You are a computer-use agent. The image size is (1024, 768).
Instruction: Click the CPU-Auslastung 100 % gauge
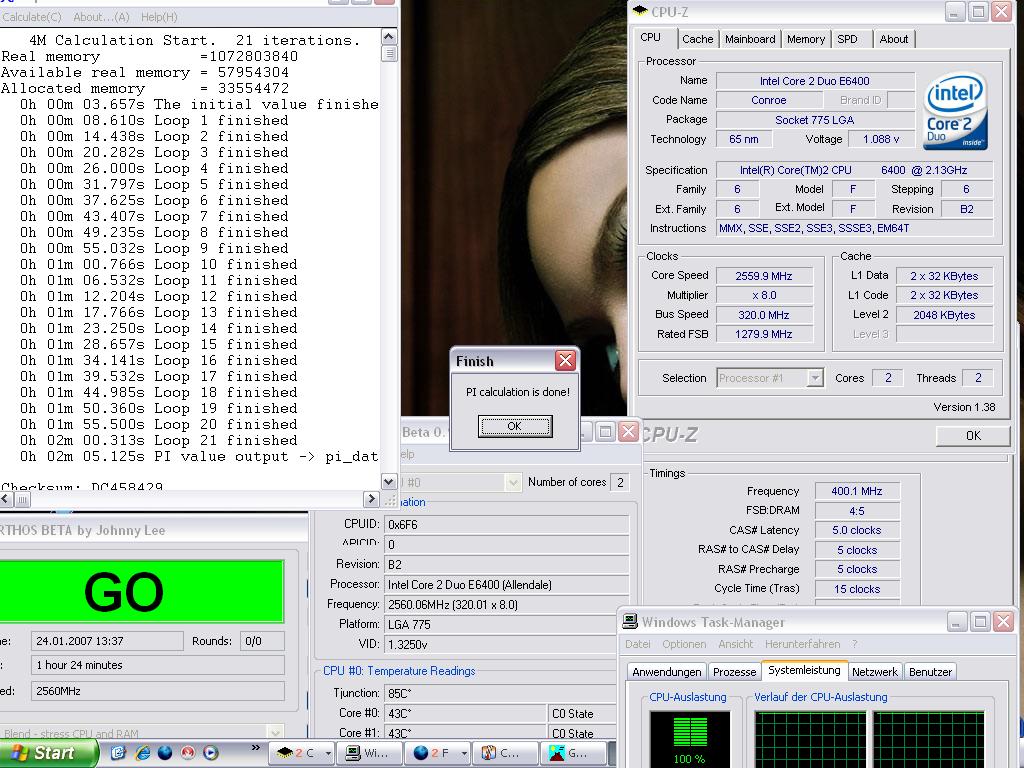coord(689,739)
